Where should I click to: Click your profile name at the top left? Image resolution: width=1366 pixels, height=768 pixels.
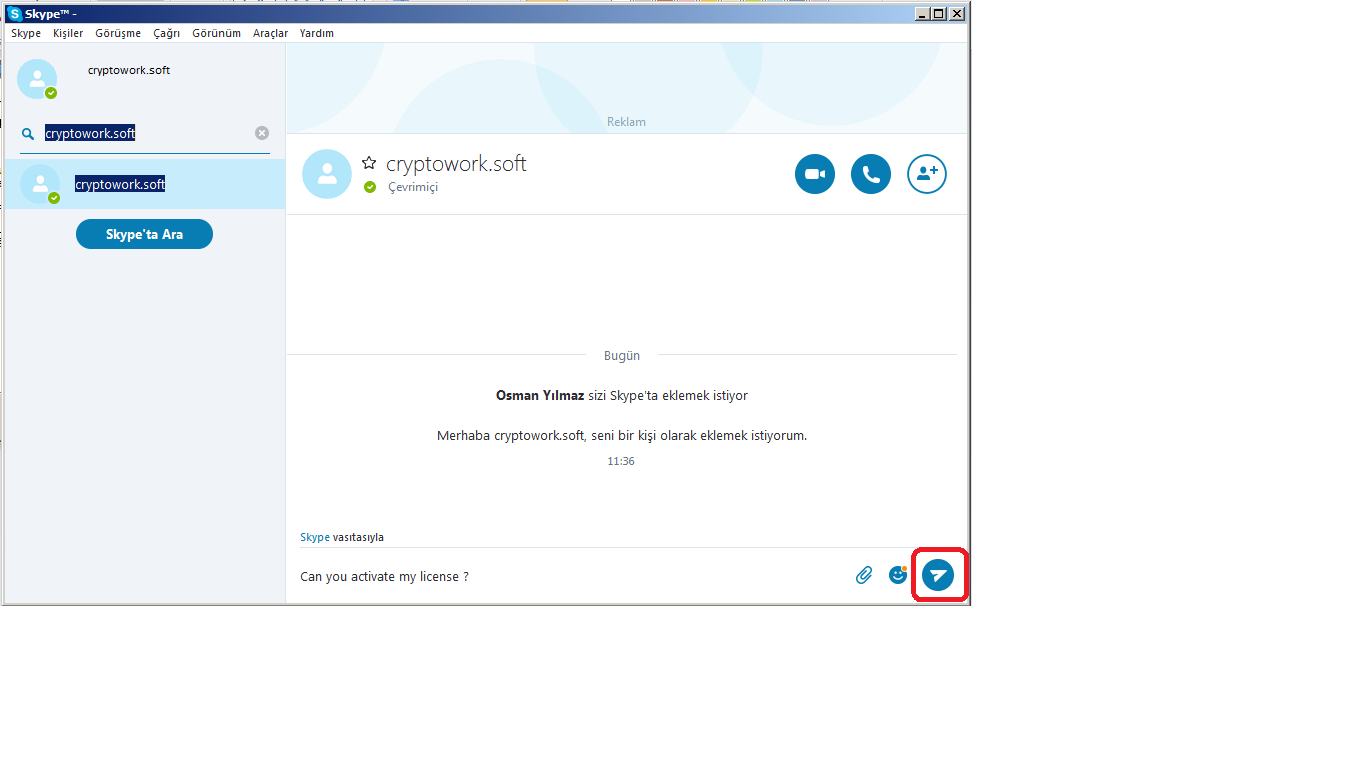(129, 70)
